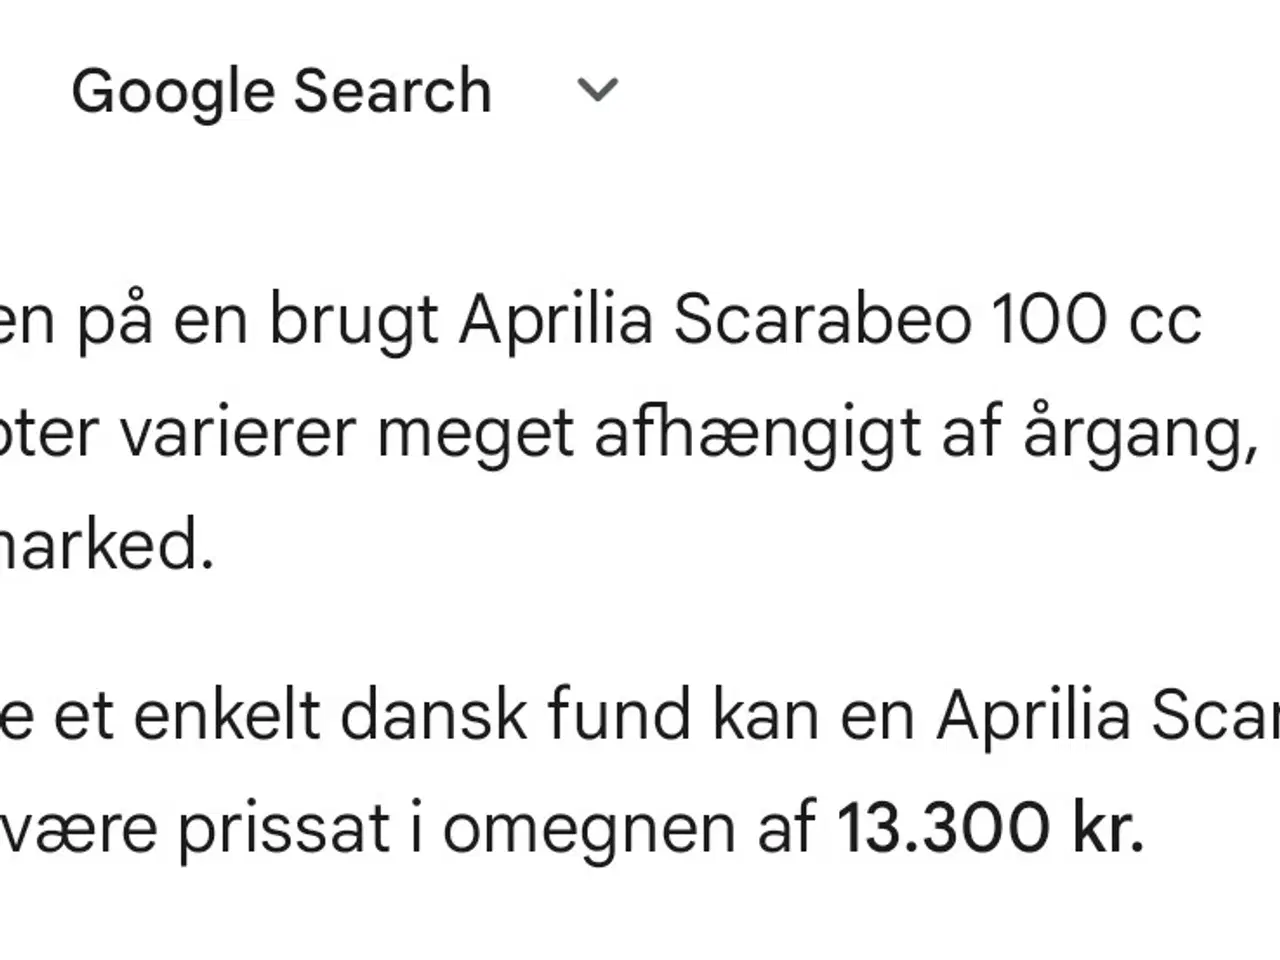
Task: Click the word "Search" in the heading
Action: pos(392,91)
